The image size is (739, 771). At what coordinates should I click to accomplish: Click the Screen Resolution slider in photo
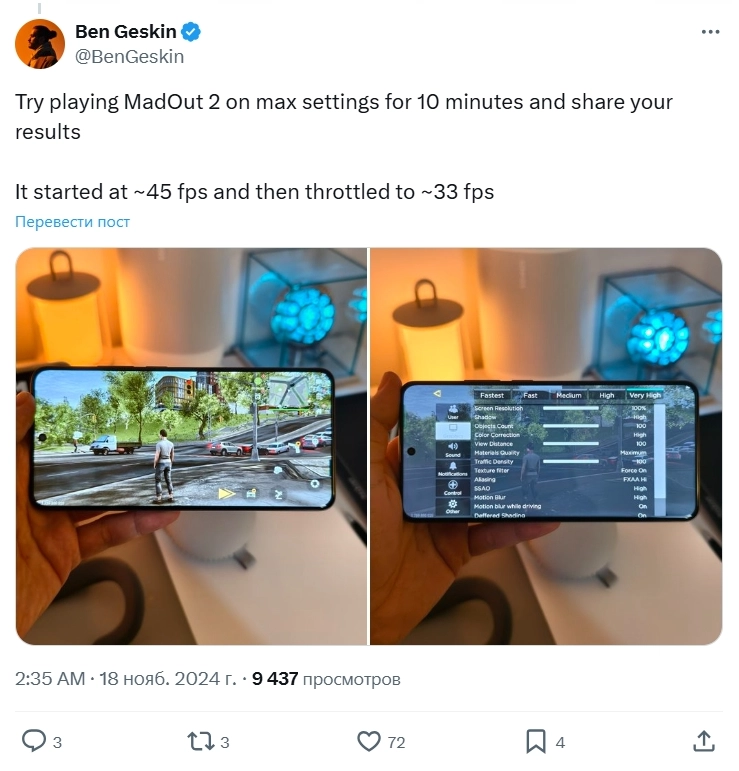coord(570,408)
